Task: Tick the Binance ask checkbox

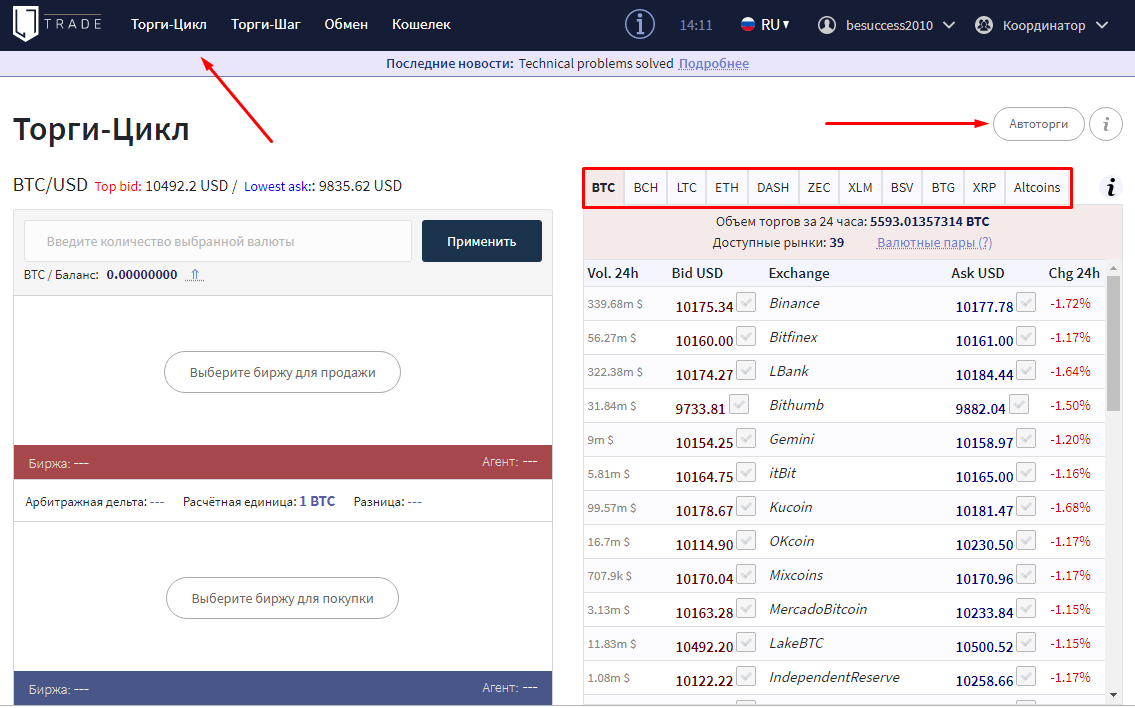Action: 1026,302
